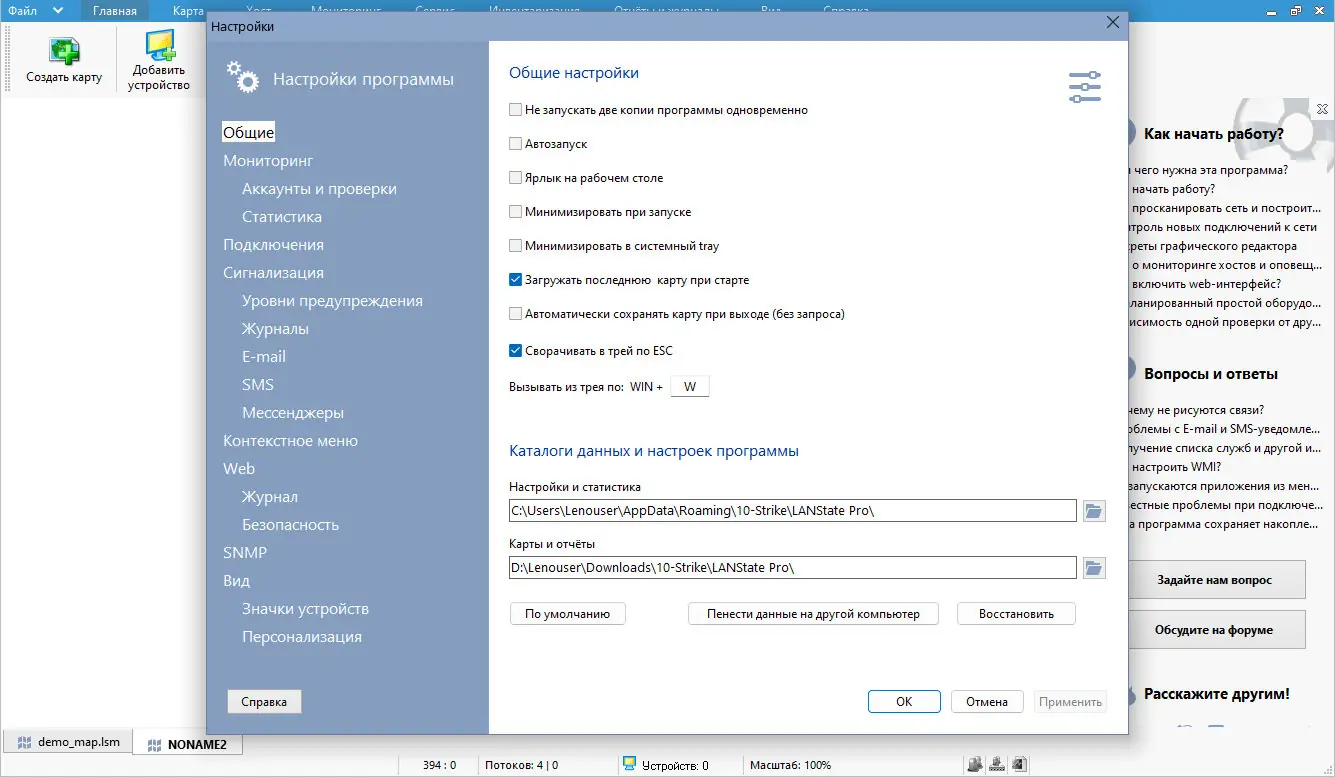Screen dimensions: 1335x777
Task: Enable 'Не запускать две копии программы одновременно'
Action: [516, 110]
